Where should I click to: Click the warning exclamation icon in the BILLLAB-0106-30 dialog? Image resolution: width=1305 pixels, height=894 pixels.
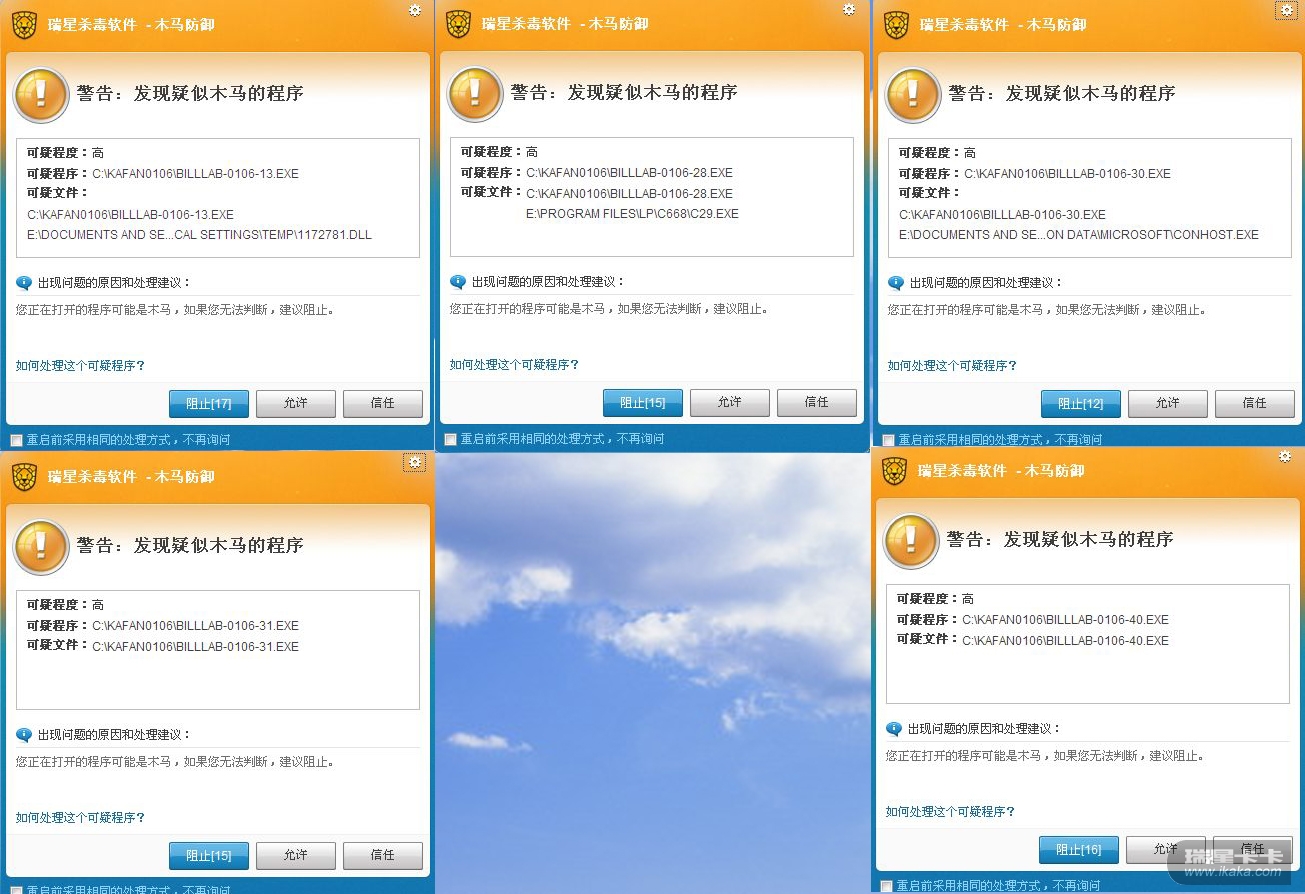click(913, 95)
